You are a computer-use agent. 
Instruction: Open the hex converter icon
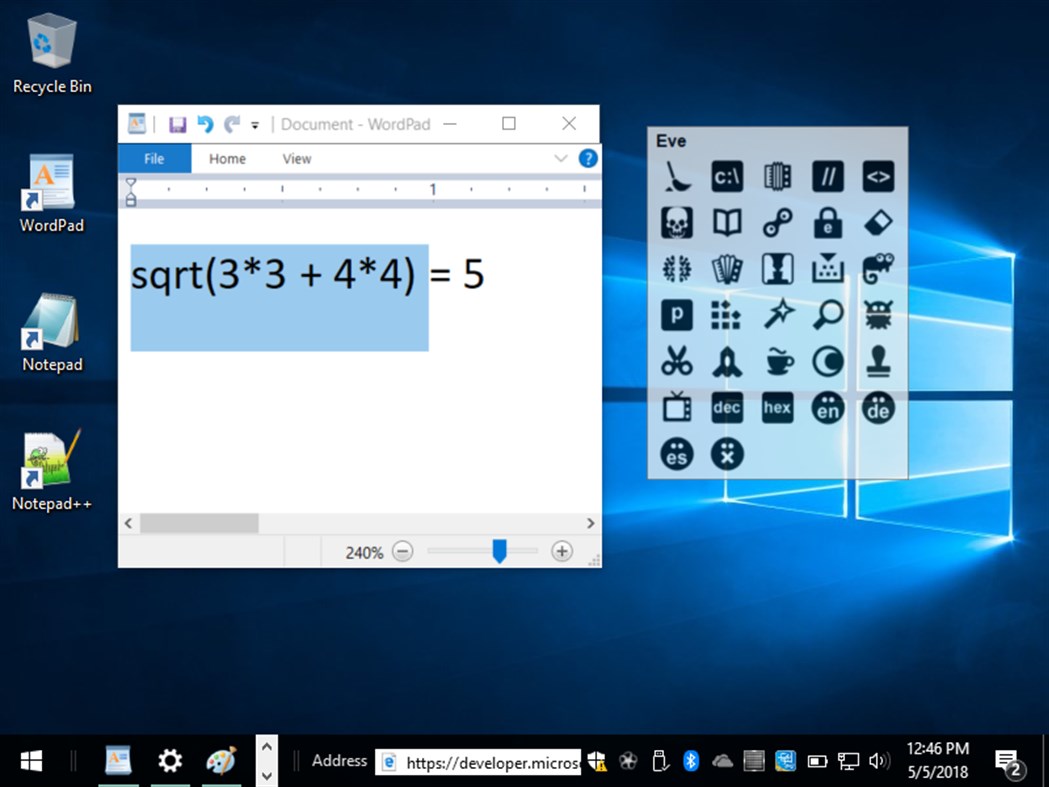tap(777, 408)
